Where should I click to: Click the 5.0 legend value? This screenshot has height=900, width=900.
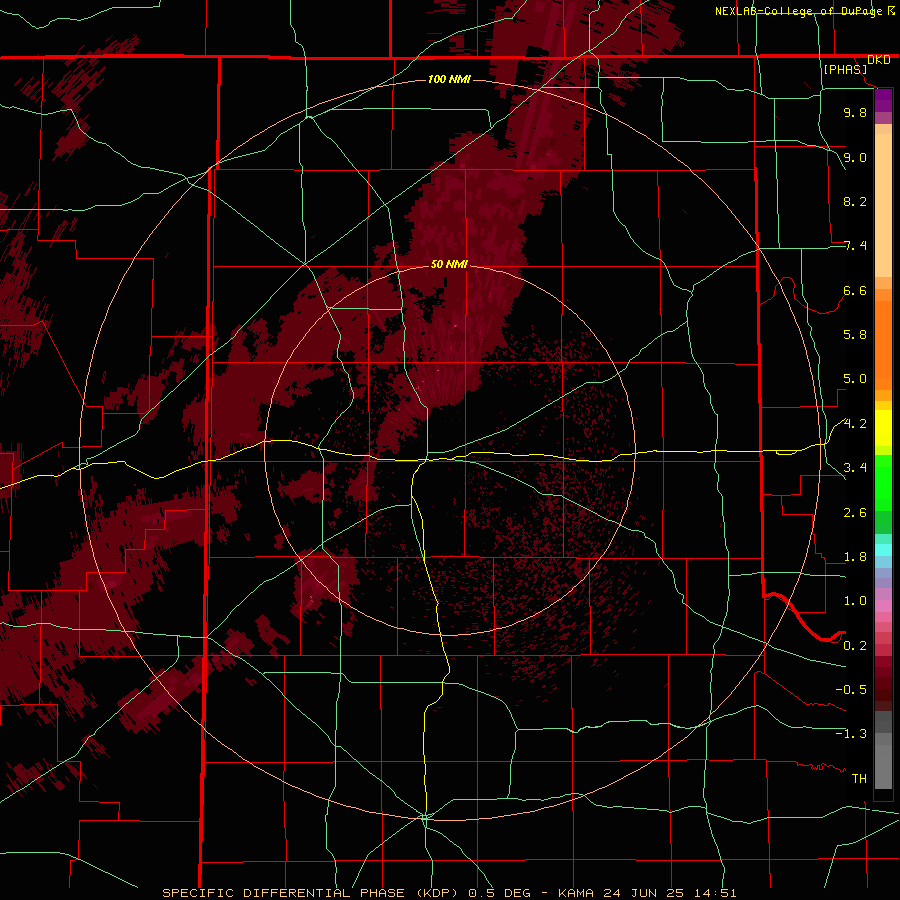click(x=855, y=379)
